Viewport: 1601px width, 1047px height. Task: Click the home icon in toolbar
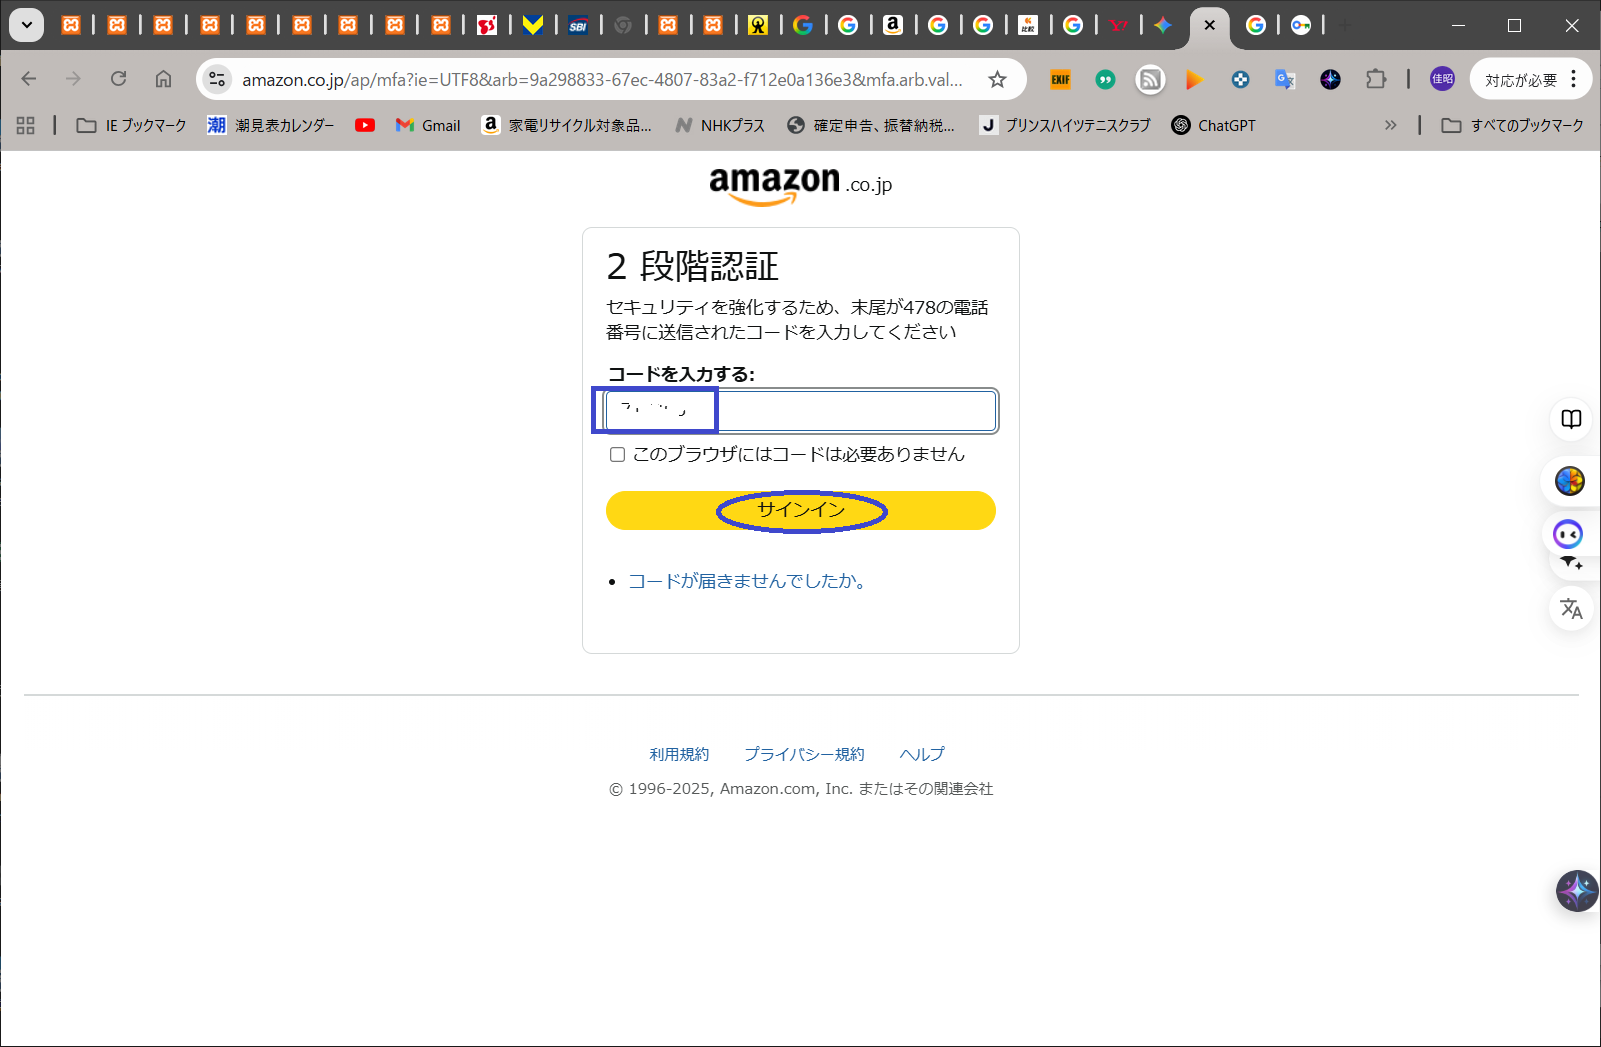pos(163,79)
